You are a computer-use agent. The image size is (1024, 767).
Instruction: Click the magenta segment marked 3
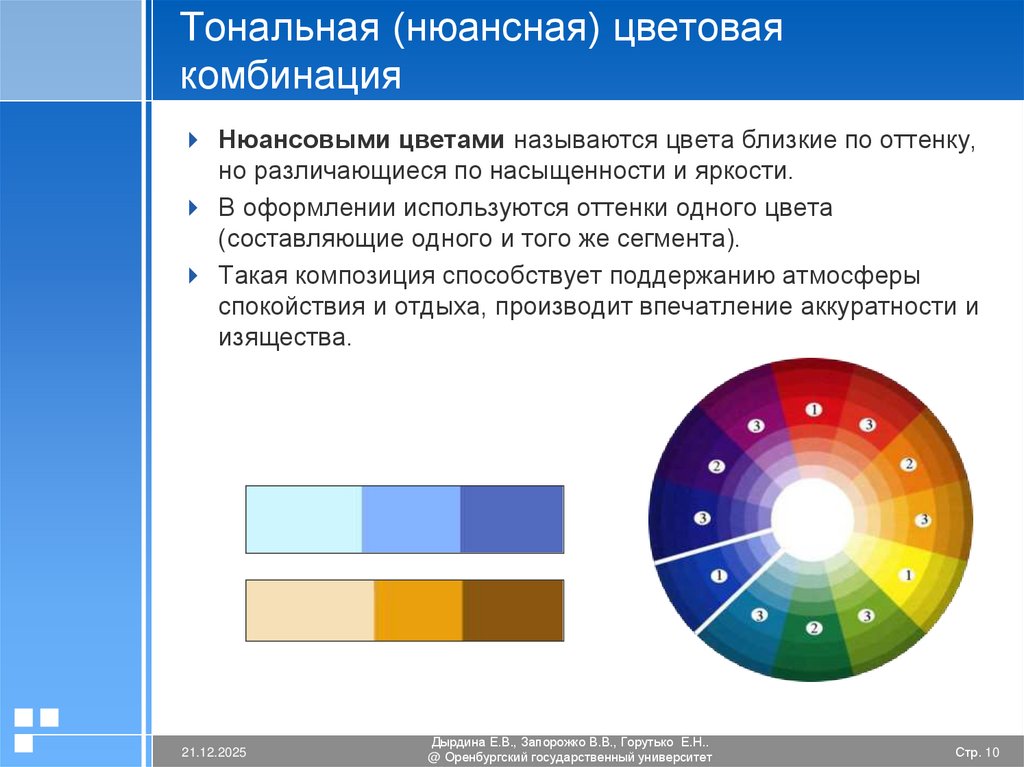(x=757, y=425)
